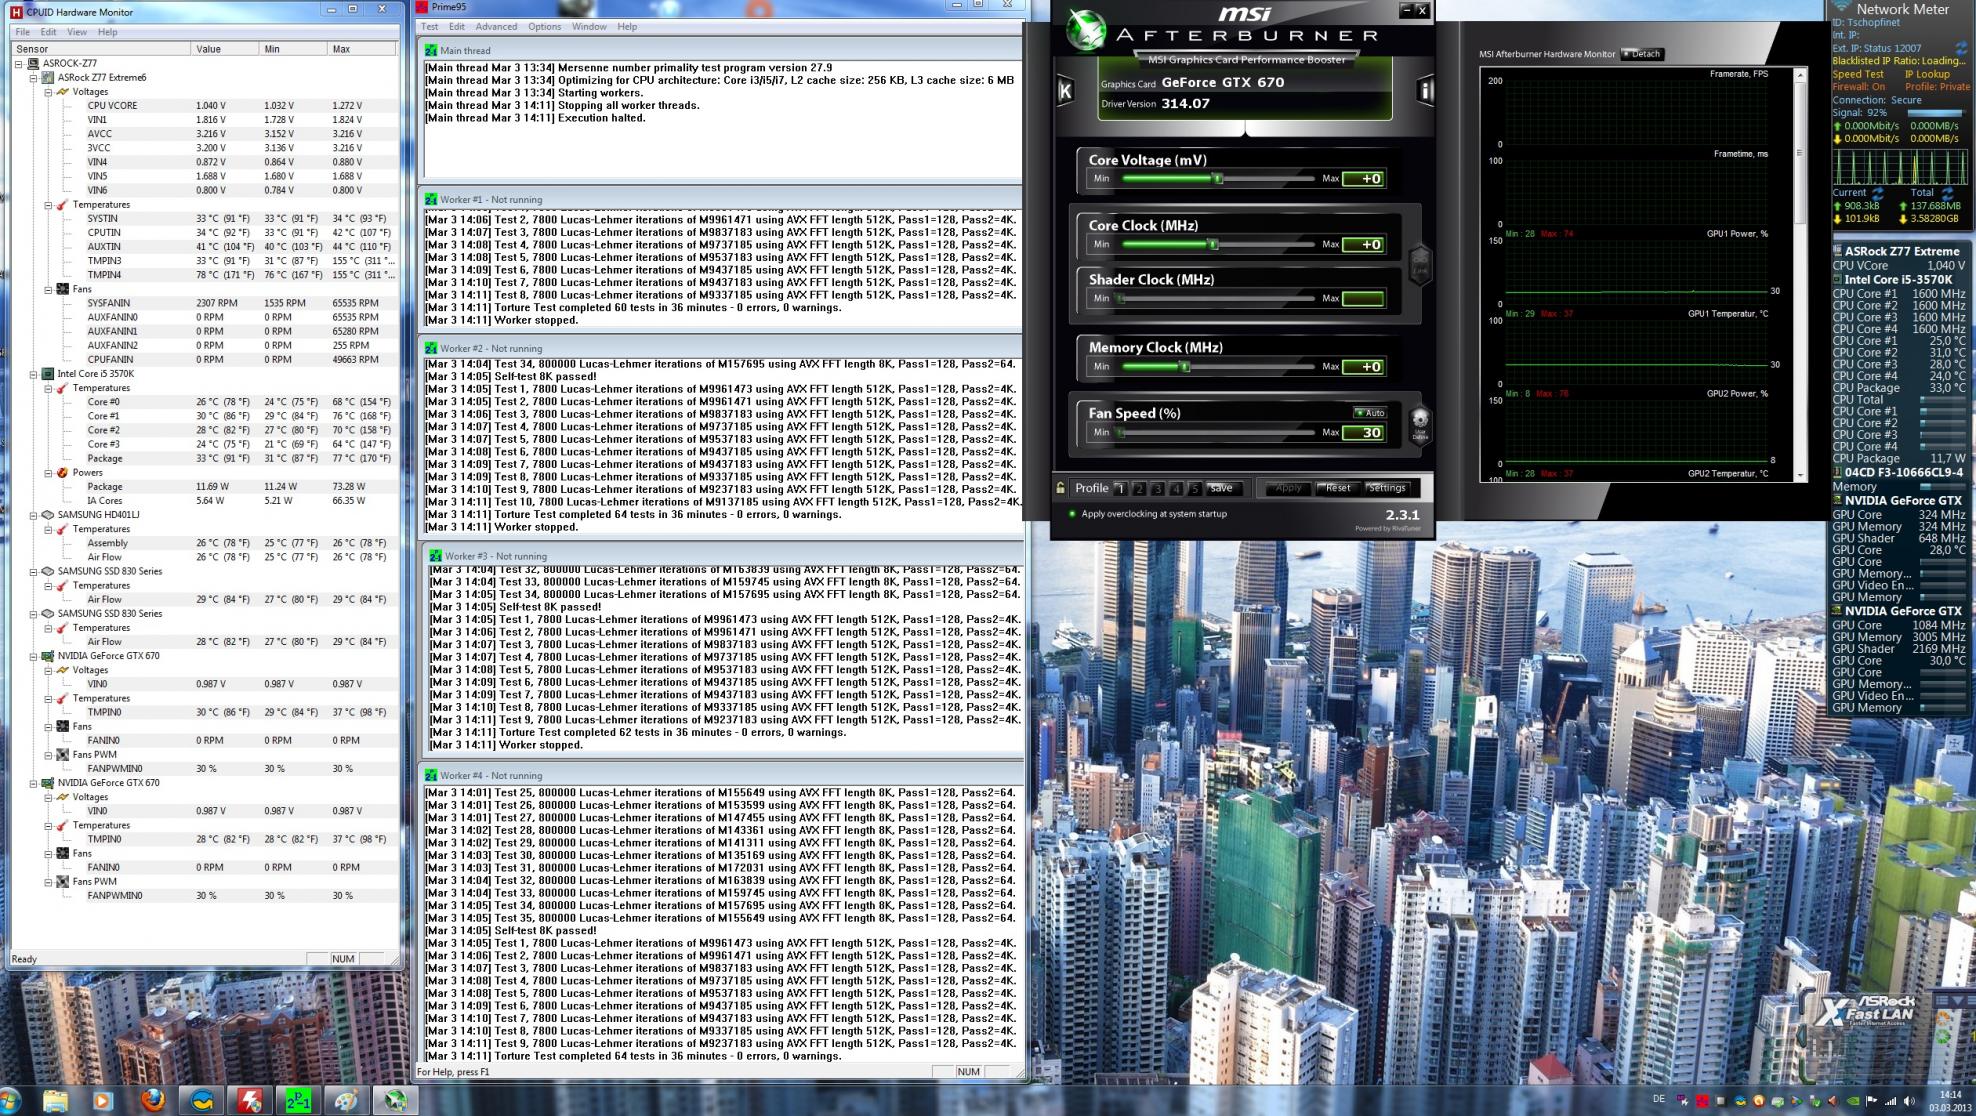
Task: Click the Afterburner Settings button
Action: 1386,488
